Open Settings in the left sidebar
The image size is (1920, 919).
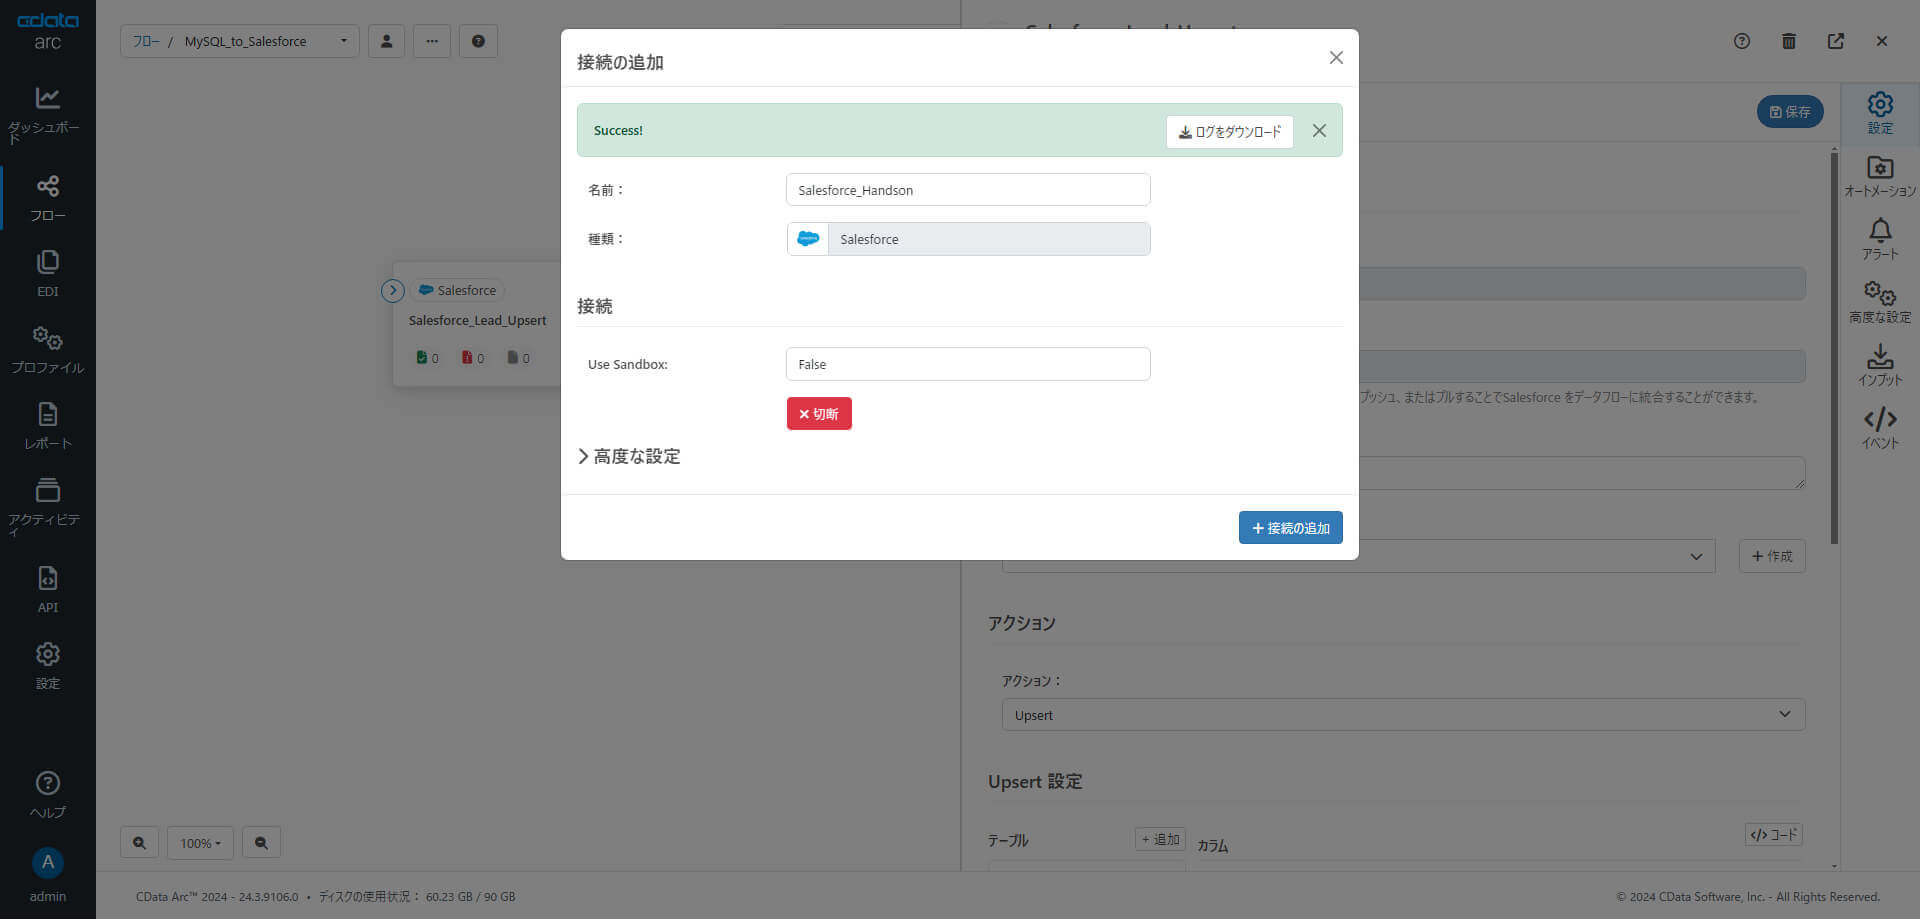47,666
